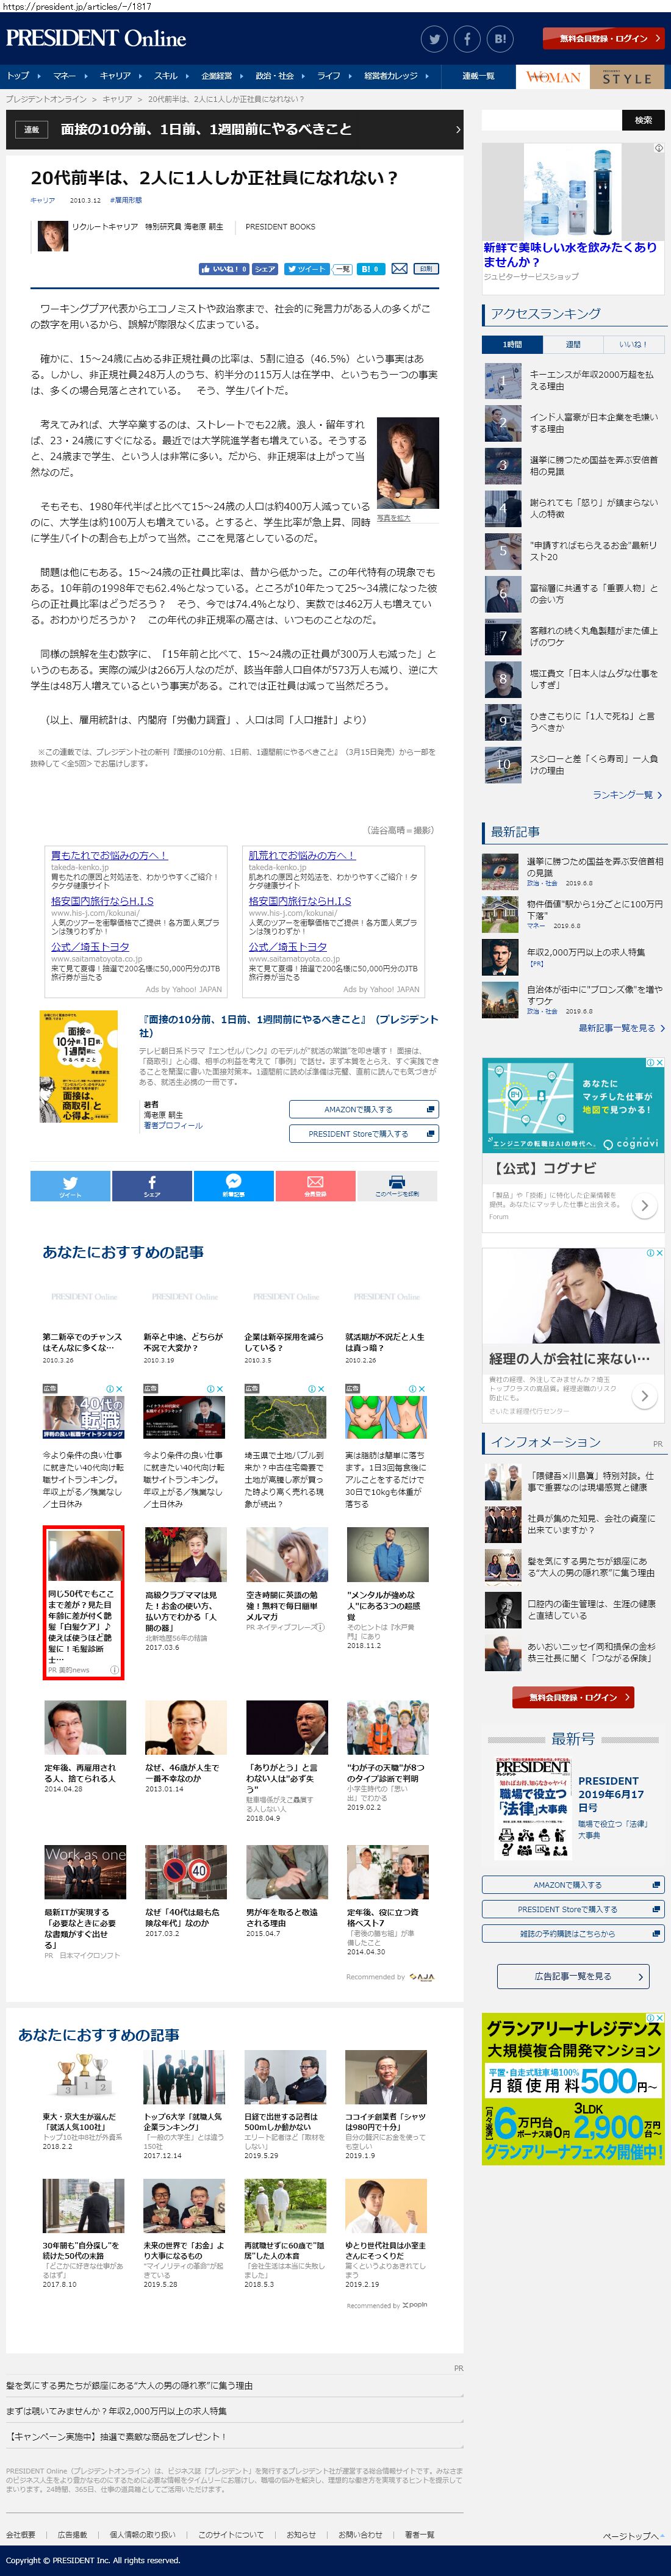The width and height of the screenshot is (671, 2576).
Task: Select the 週間 ranking tab
Action: pyautogui.click(x=572, y=344)
